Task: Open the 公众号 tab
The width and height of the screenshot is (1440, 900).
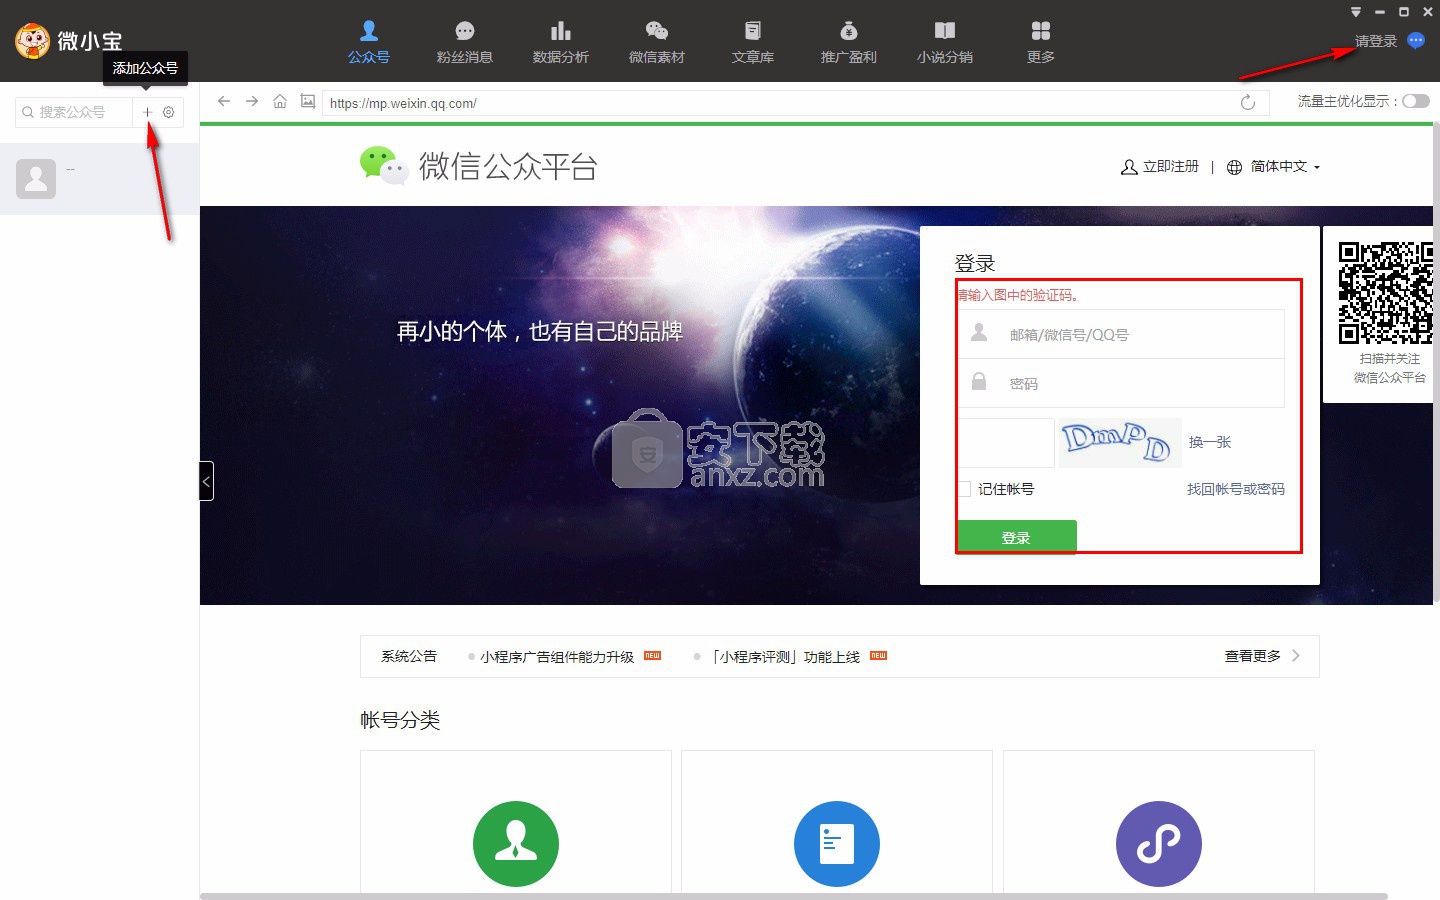Action: 369,42
